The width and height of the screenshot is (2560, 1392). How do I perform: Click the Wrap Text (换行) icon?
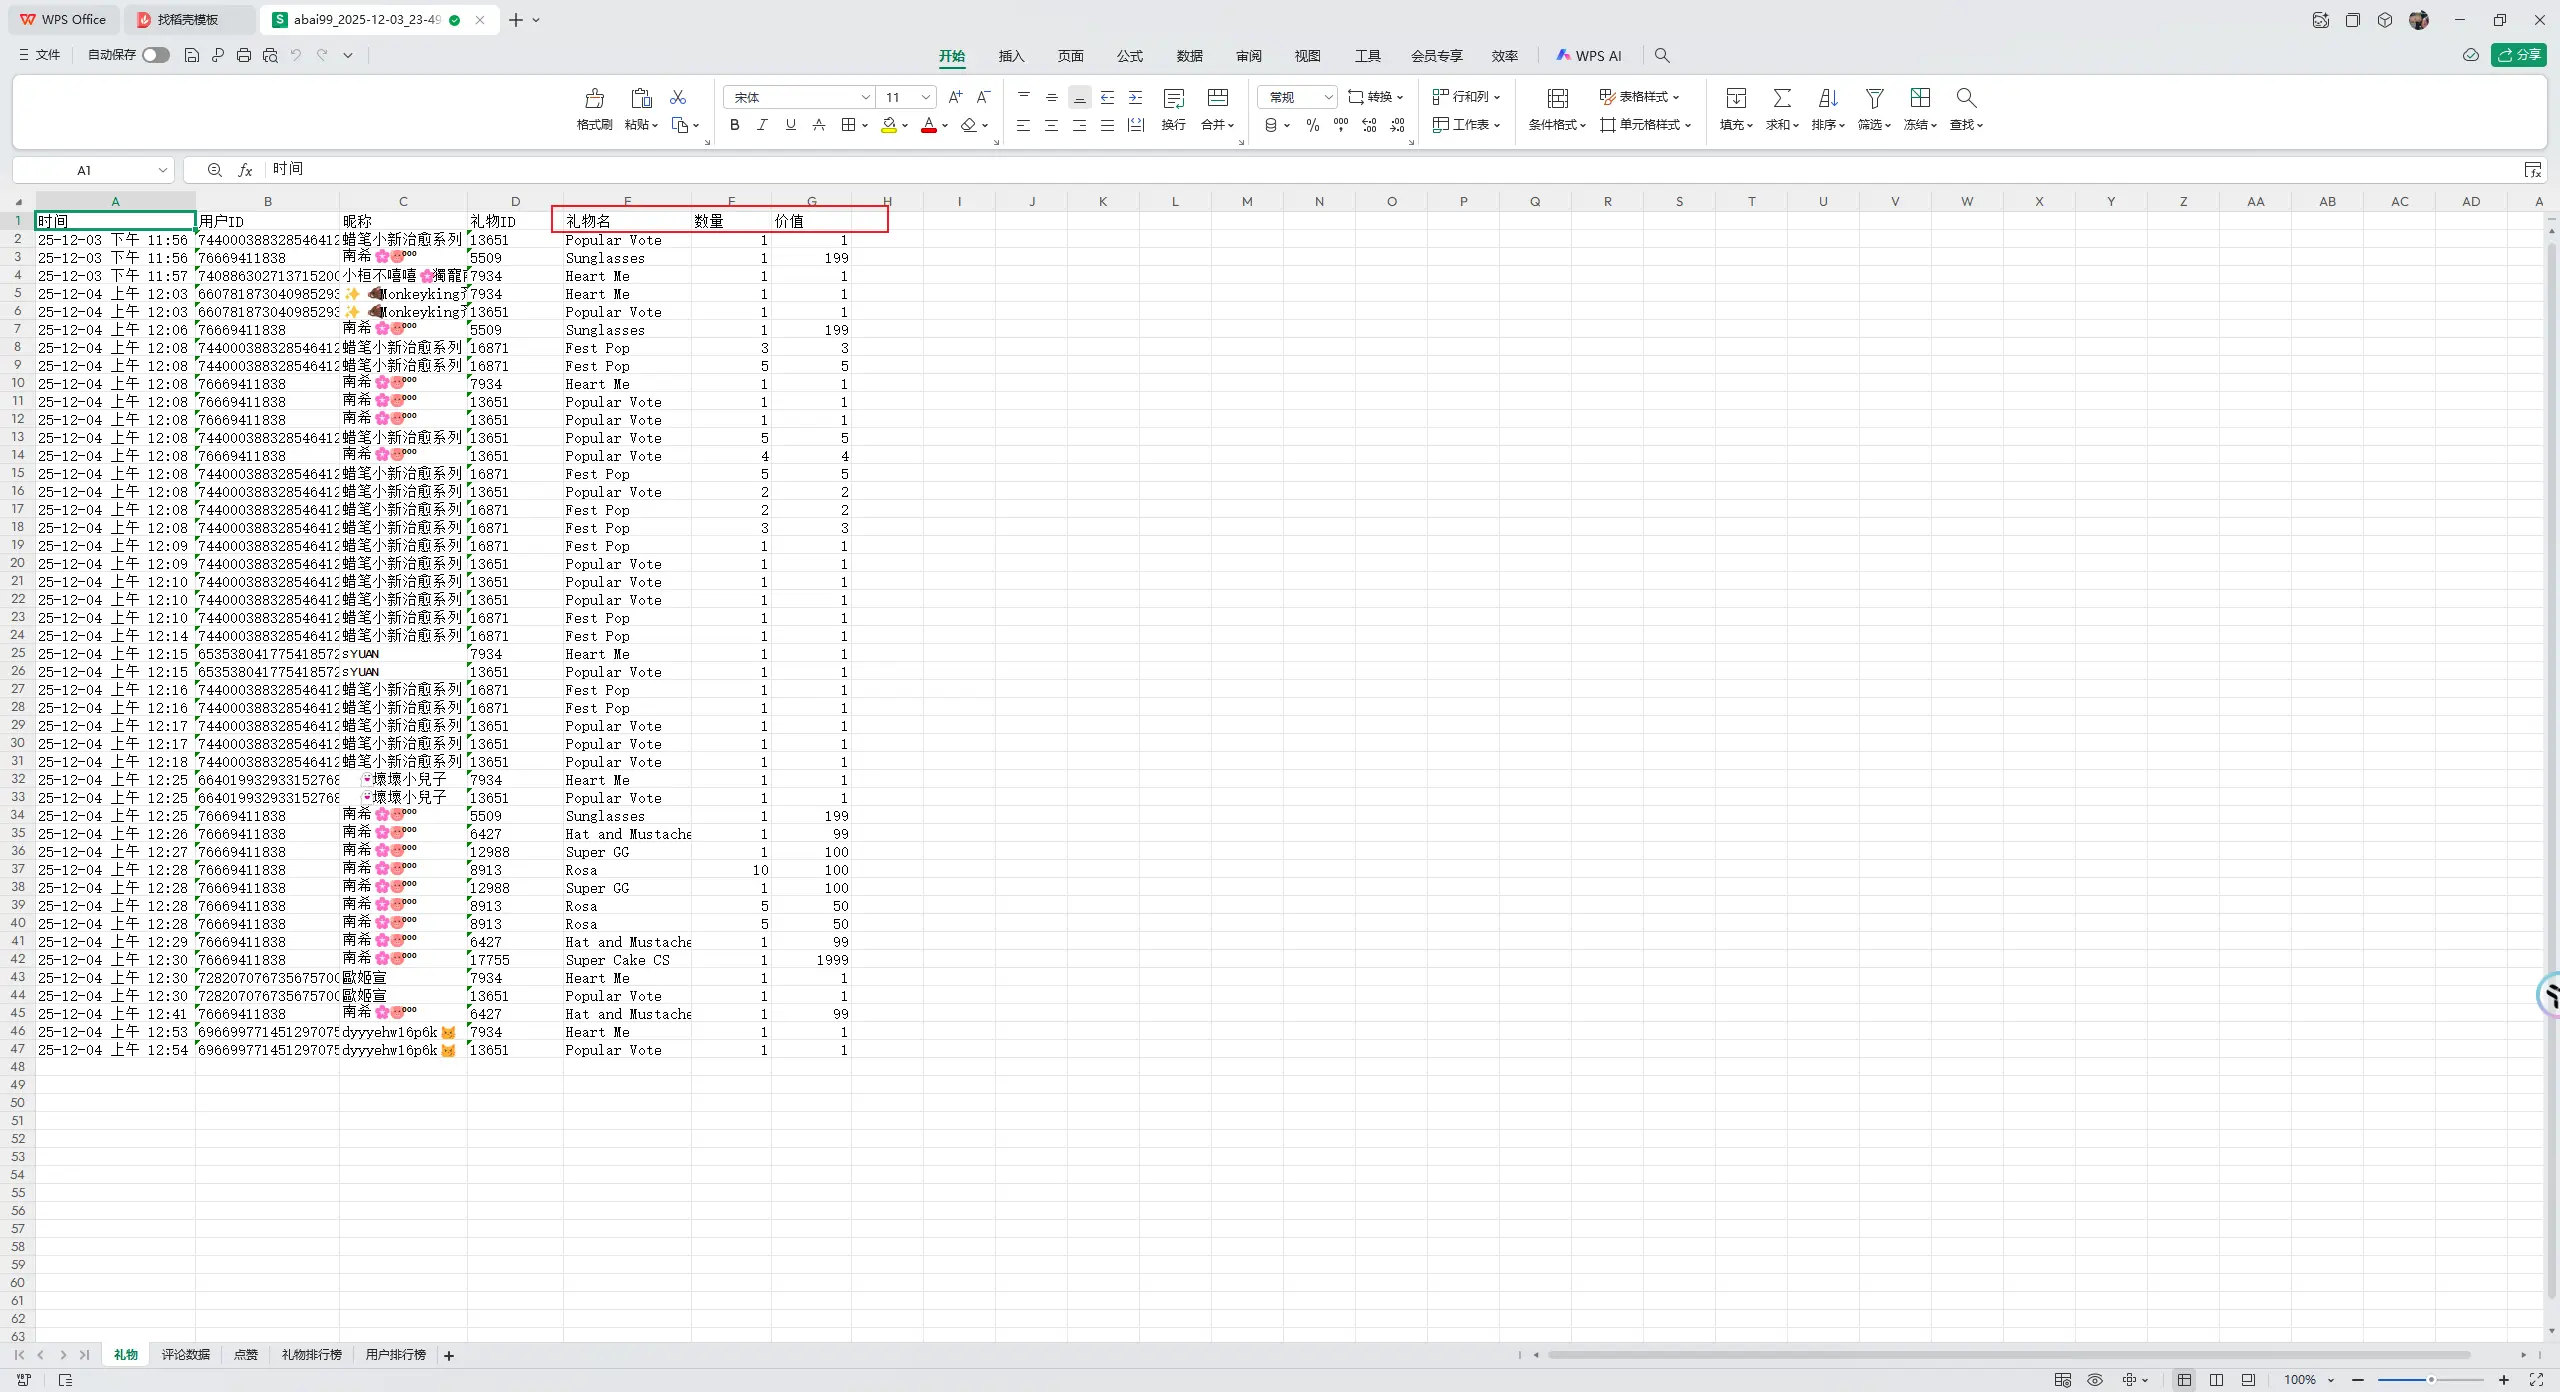(1173, 98)
